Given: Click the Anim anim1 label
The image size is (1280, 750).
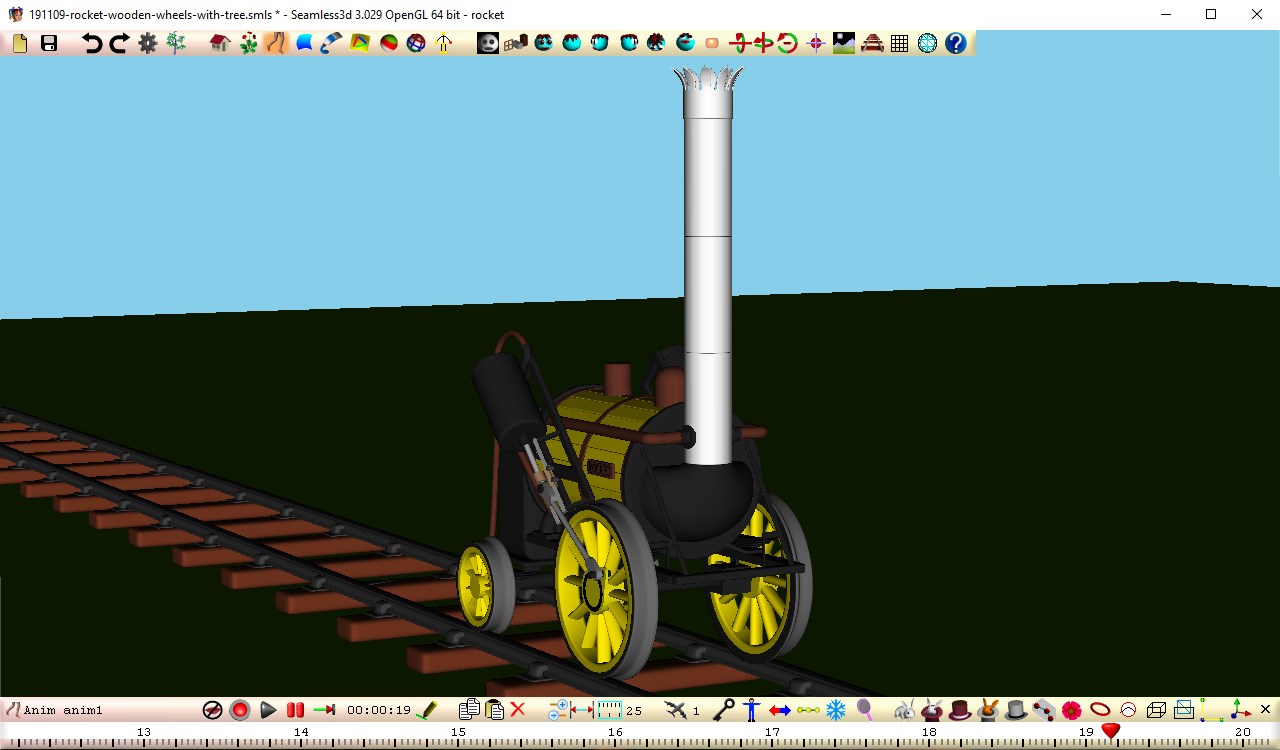Looking at the screenshot, I should click(65, 710).
